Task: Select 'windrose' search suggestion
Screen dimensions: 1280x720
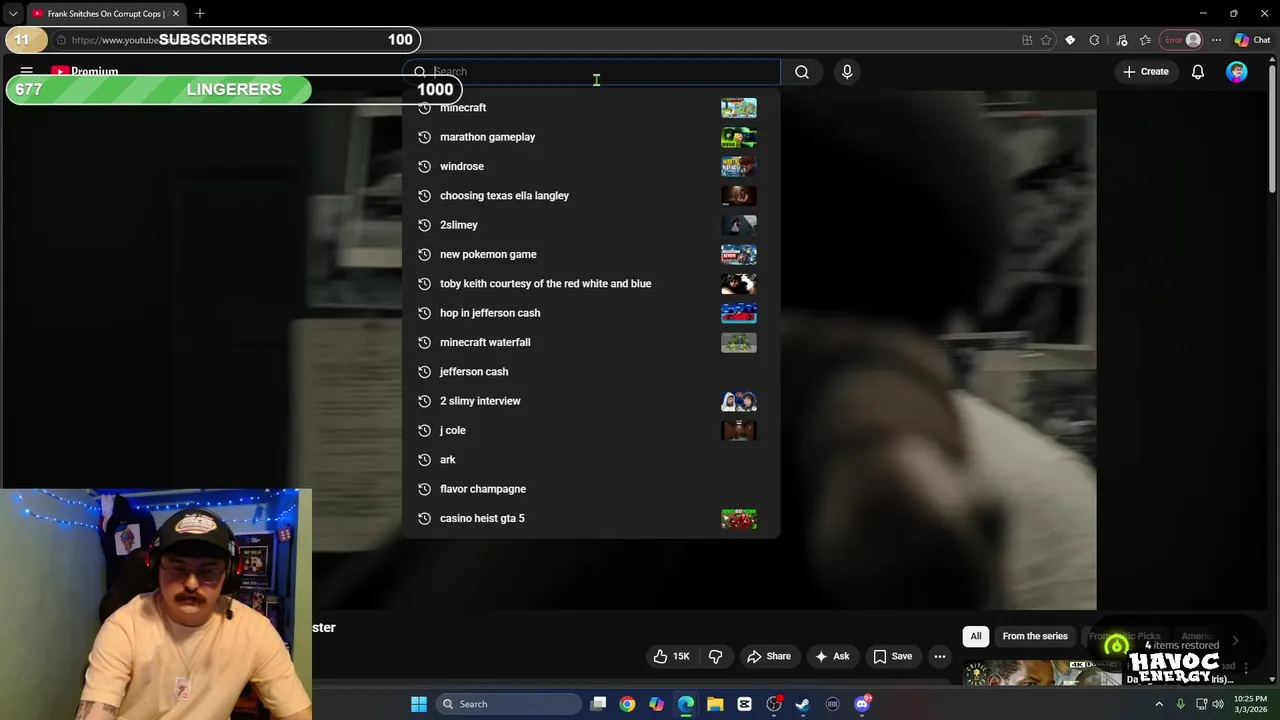Action: click(590, 166)
